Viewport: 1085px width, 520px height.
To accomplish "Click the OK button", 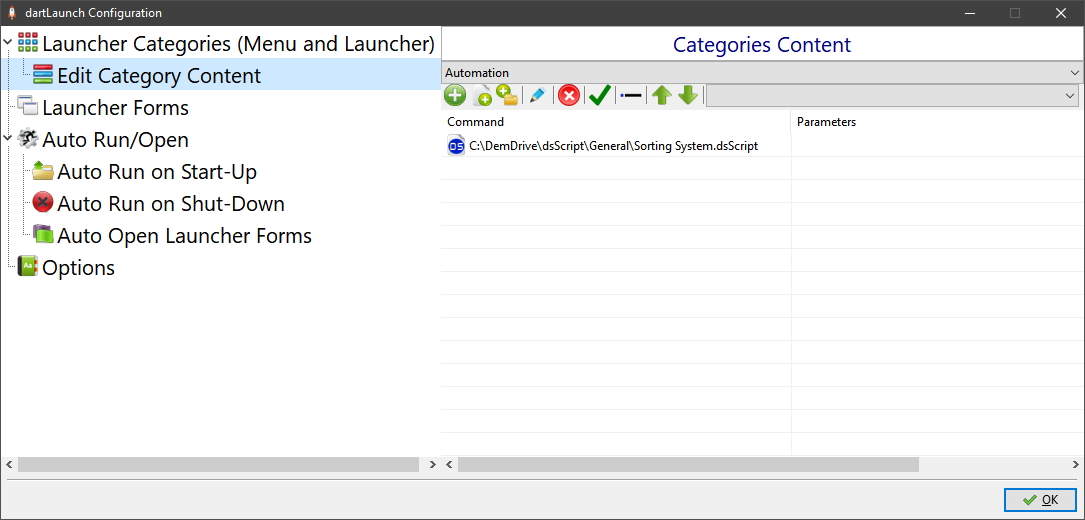I will [x=1040, y=499].
